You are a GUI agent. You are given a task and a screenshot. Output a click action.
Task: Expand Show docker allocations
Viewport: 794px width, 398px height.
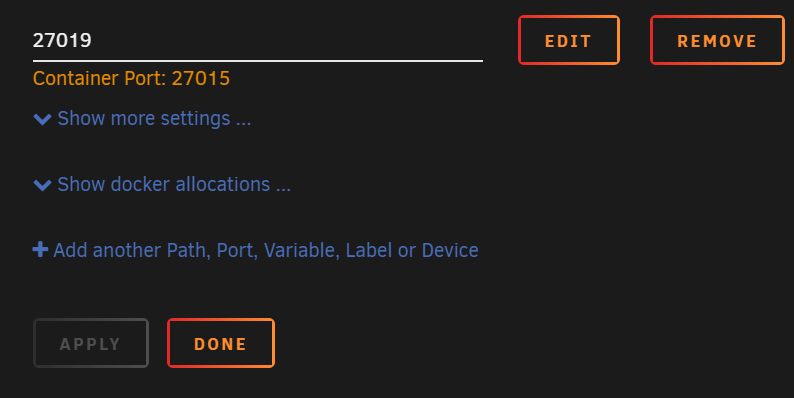tap(162, 184)
